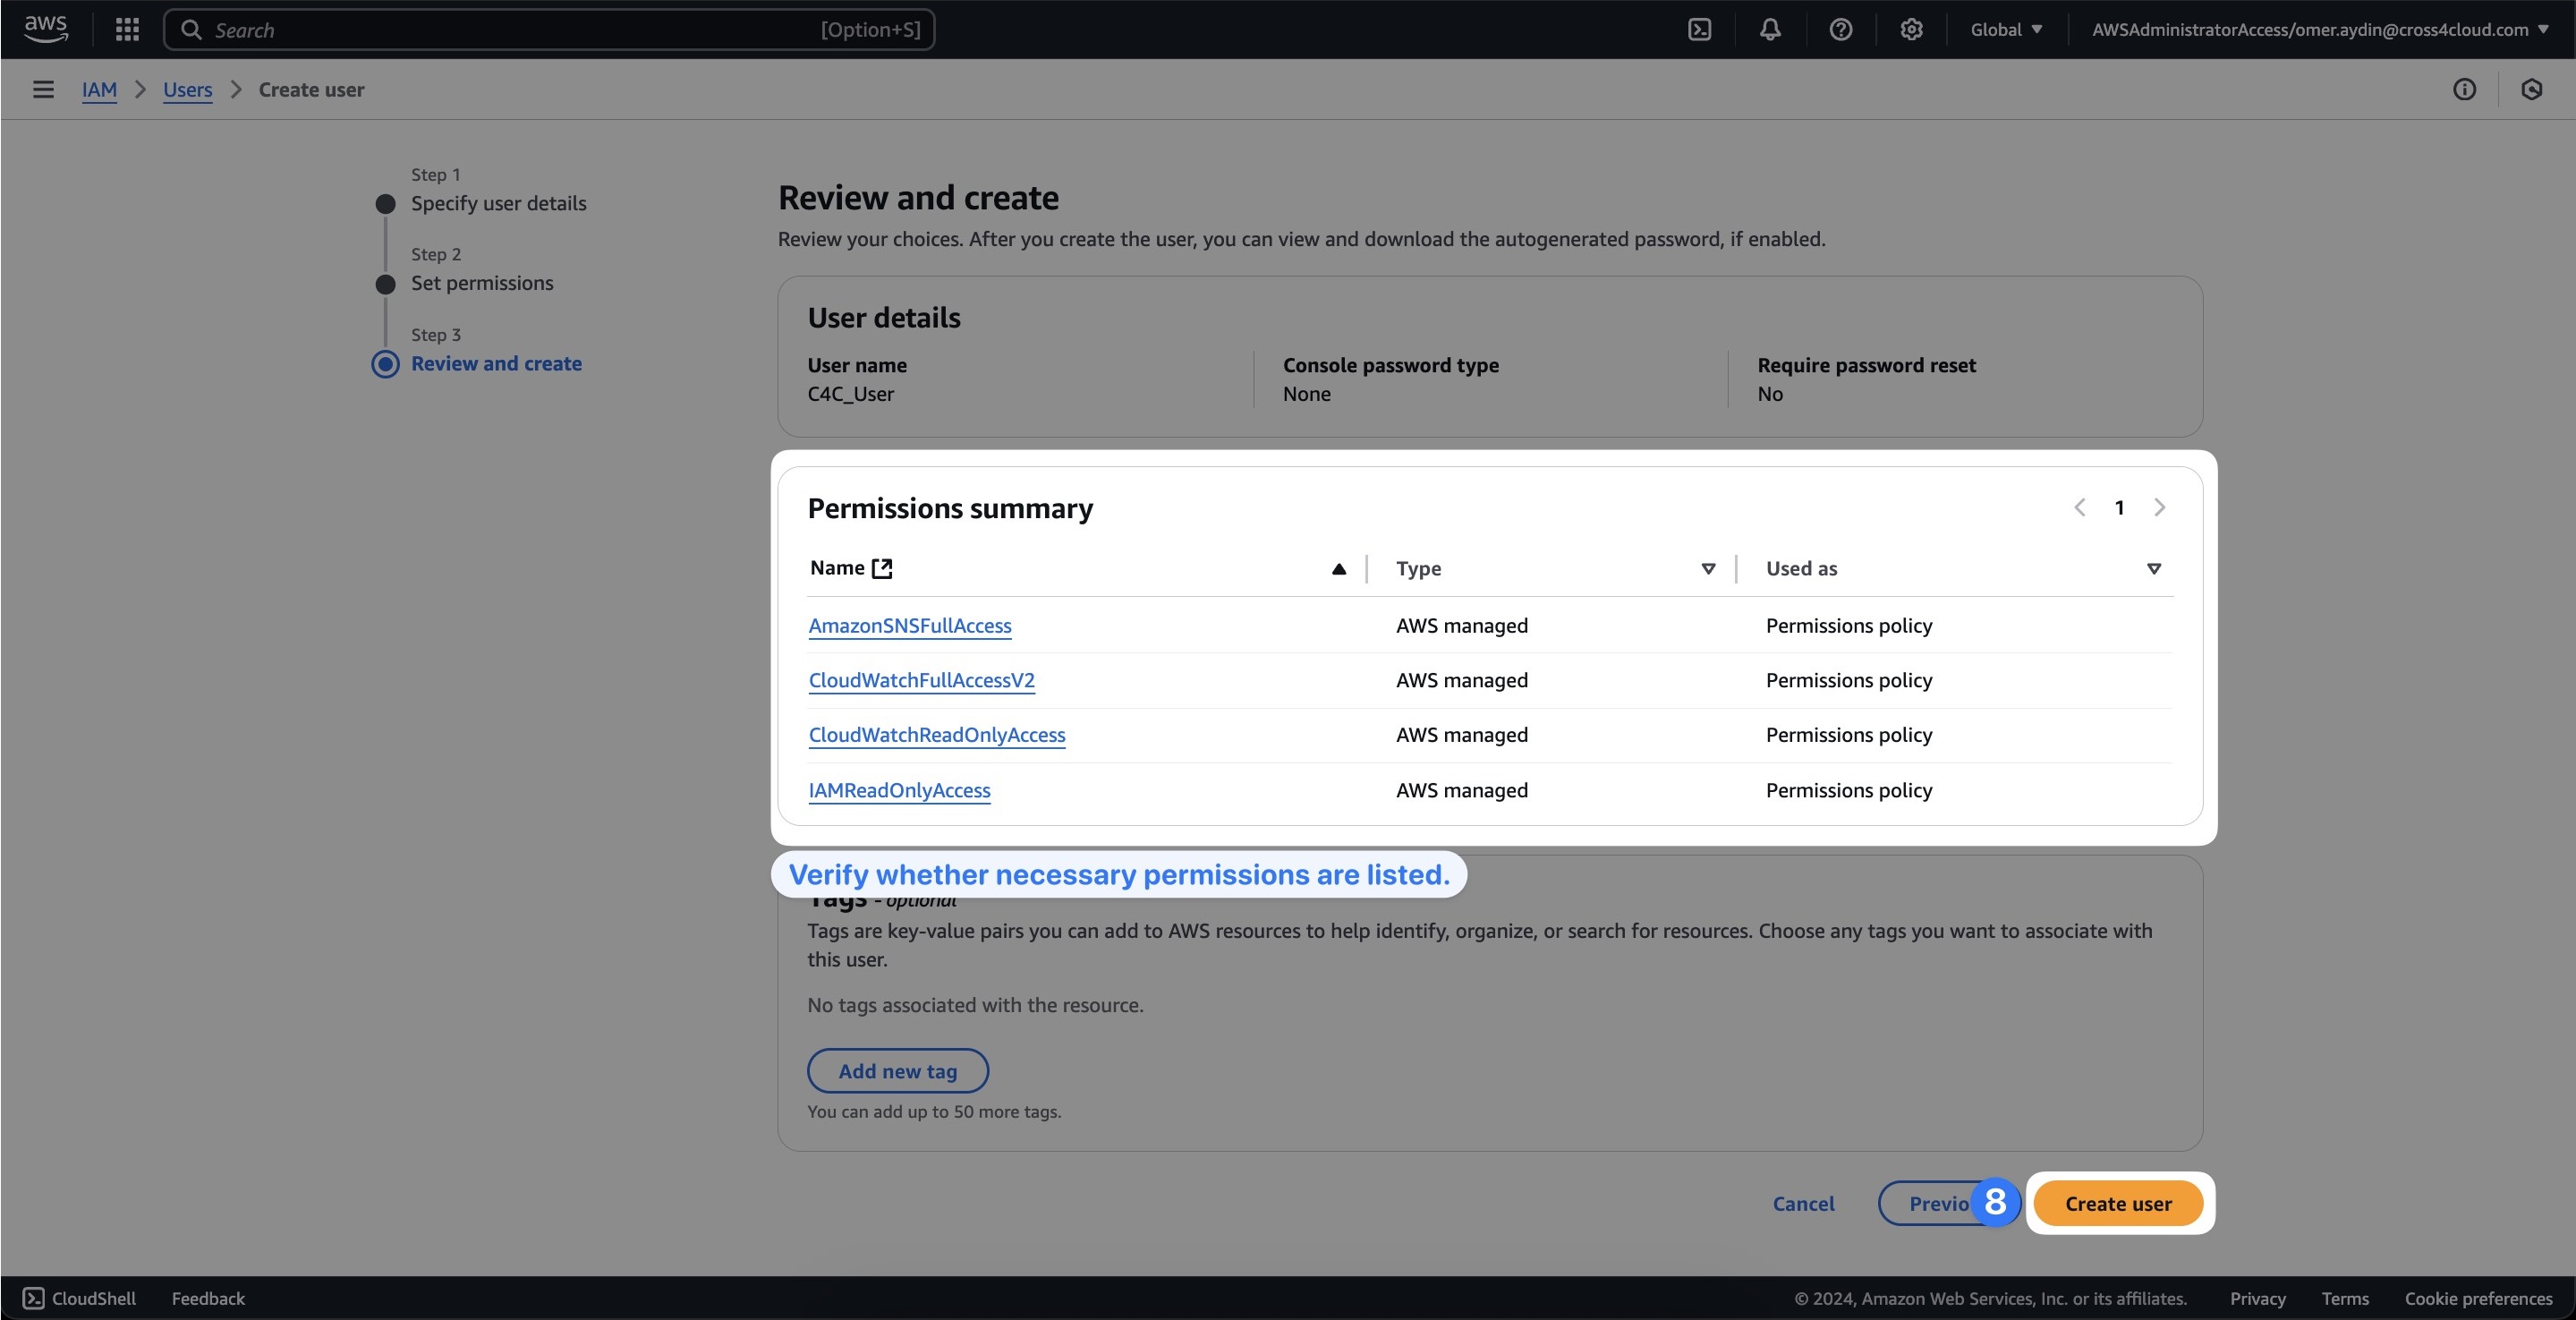Select the Create user button

point(2119,1202)
